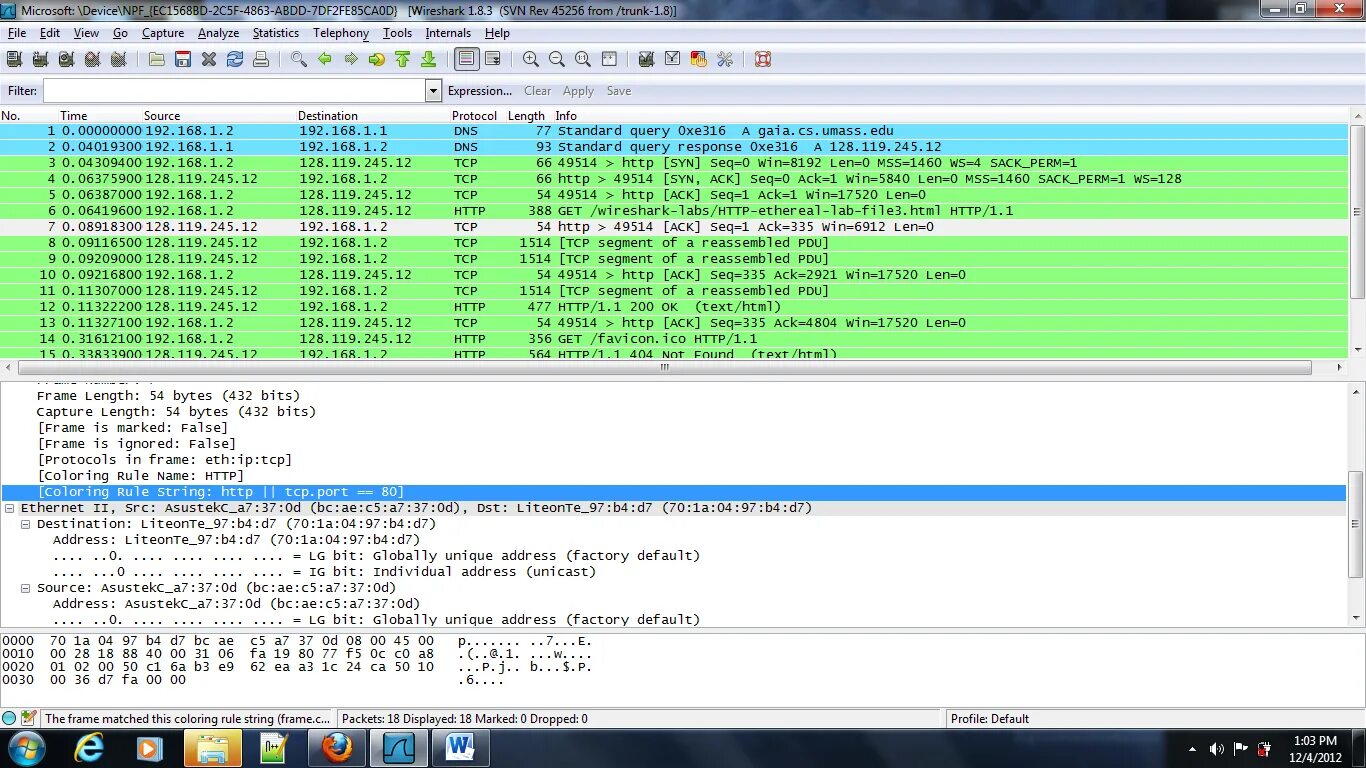Clear the display filter

538,91
